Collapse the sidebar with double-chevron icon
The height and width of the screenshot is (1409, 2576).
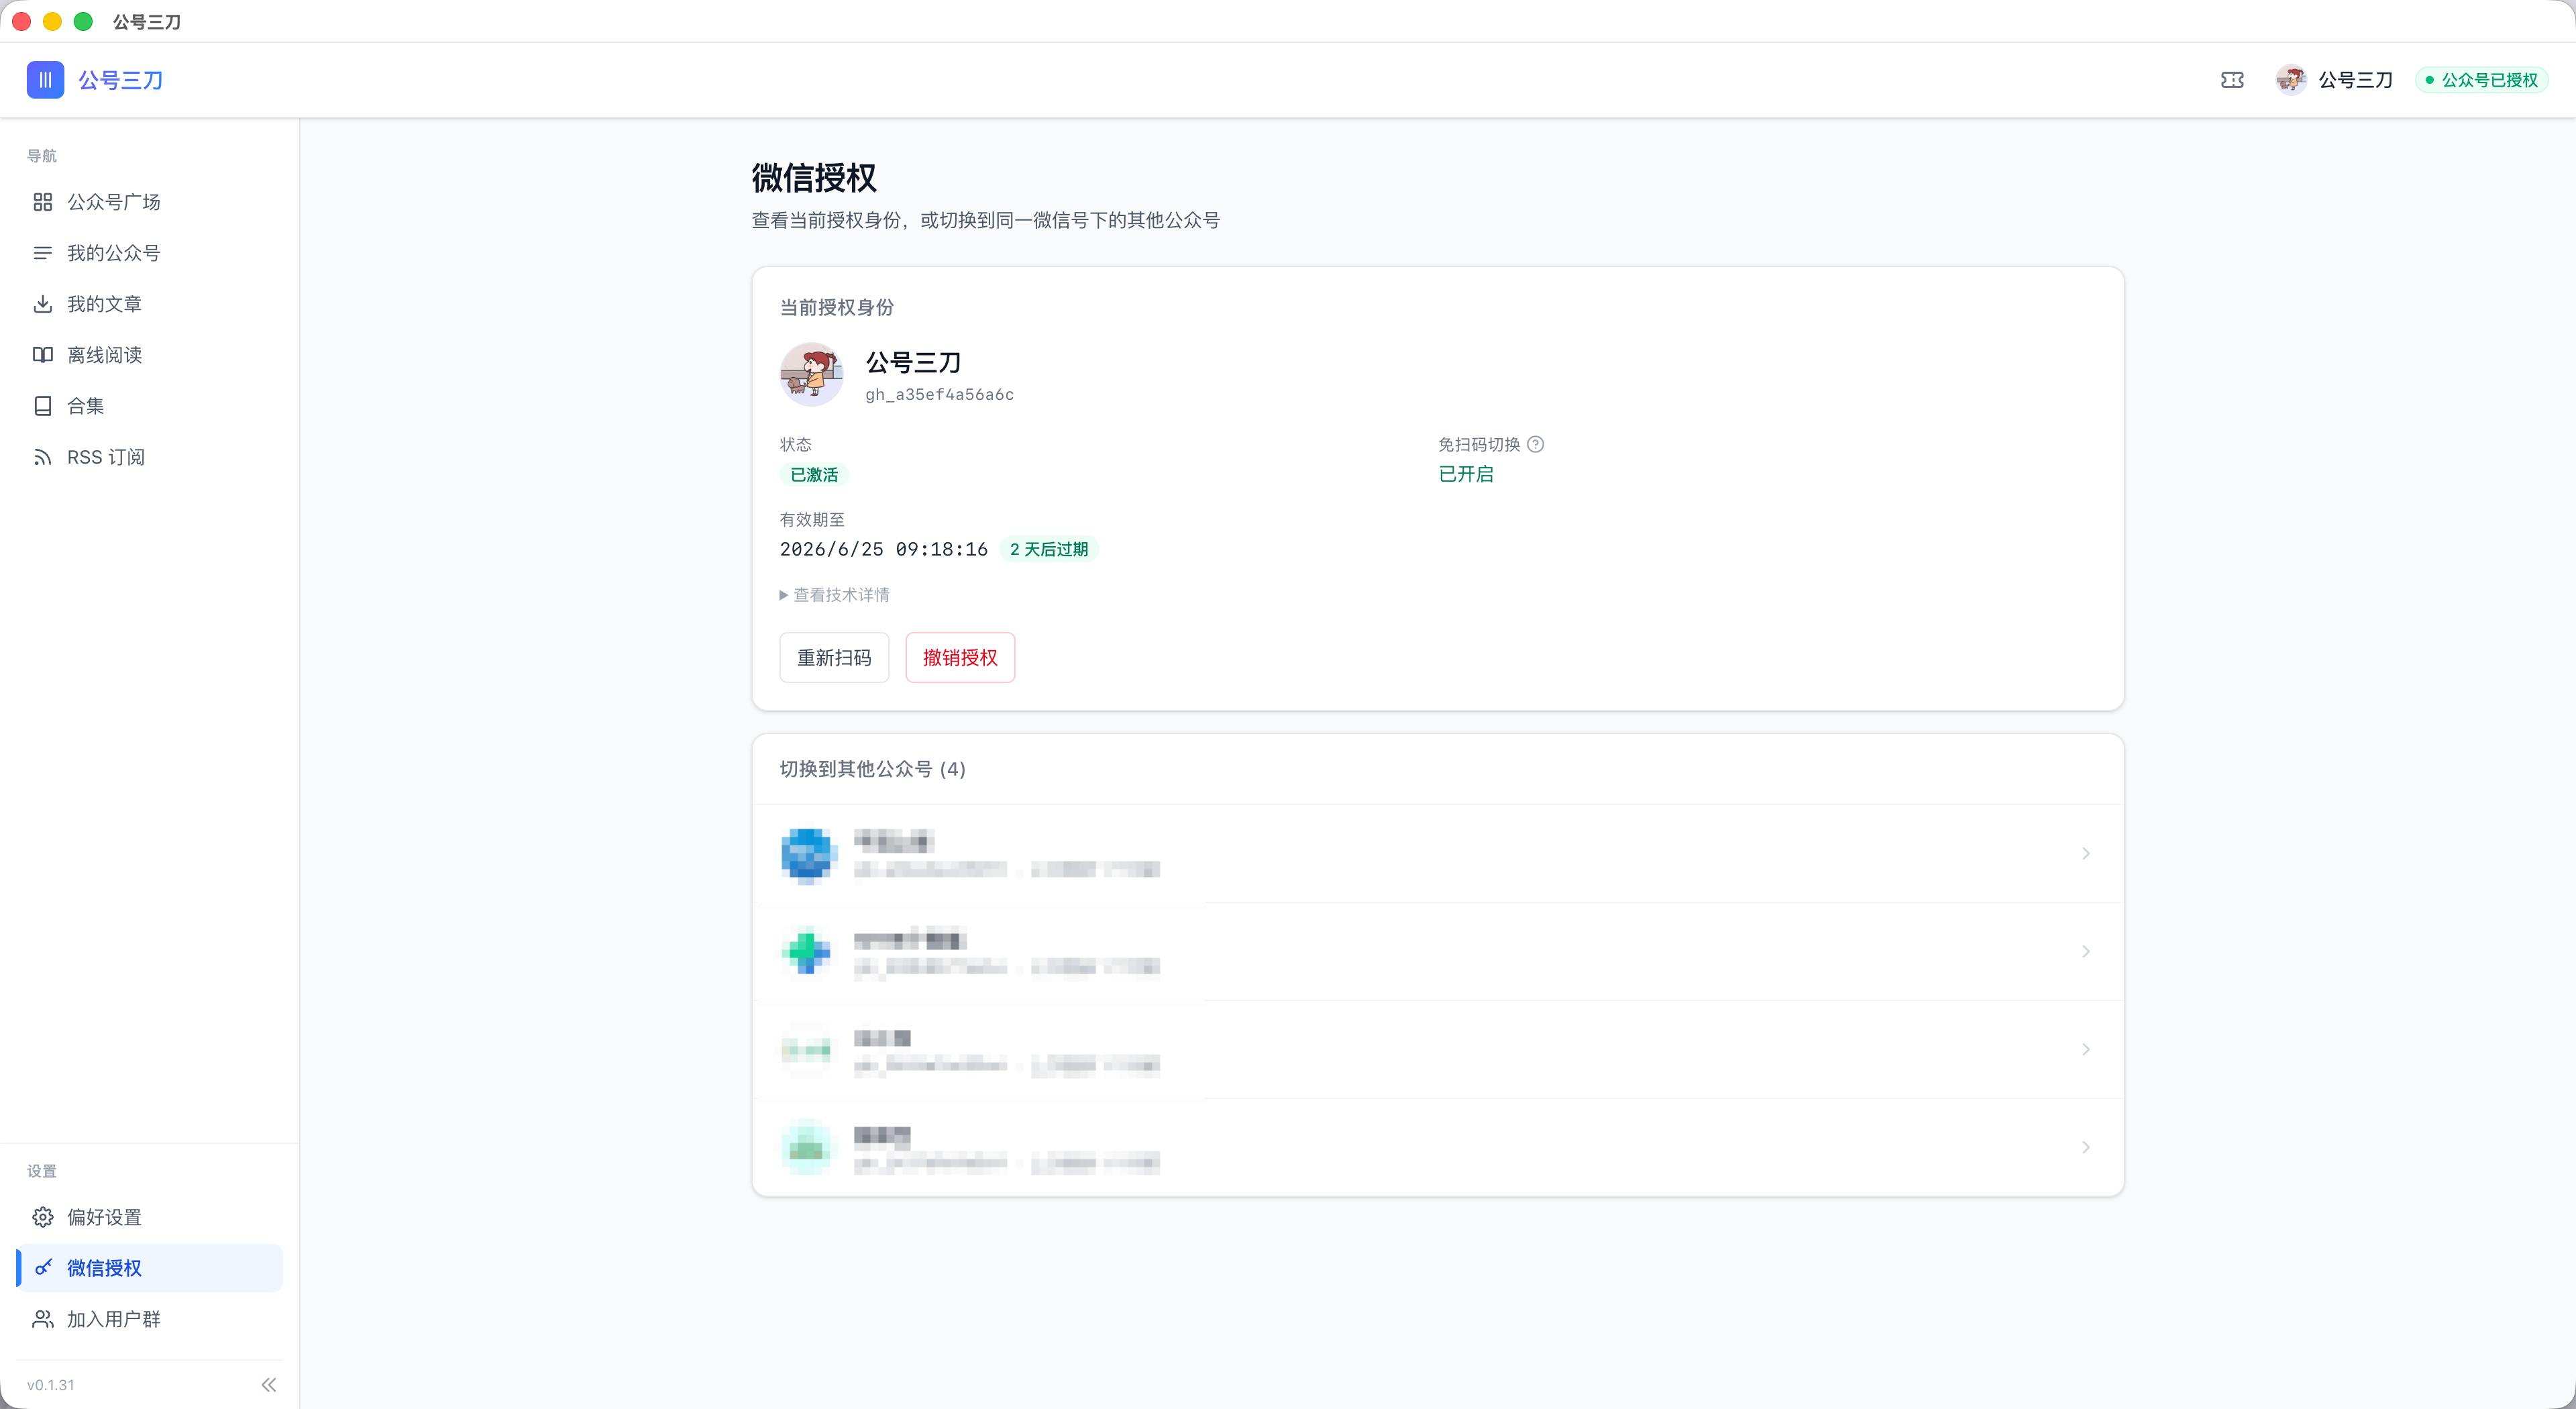point(269,1385)
